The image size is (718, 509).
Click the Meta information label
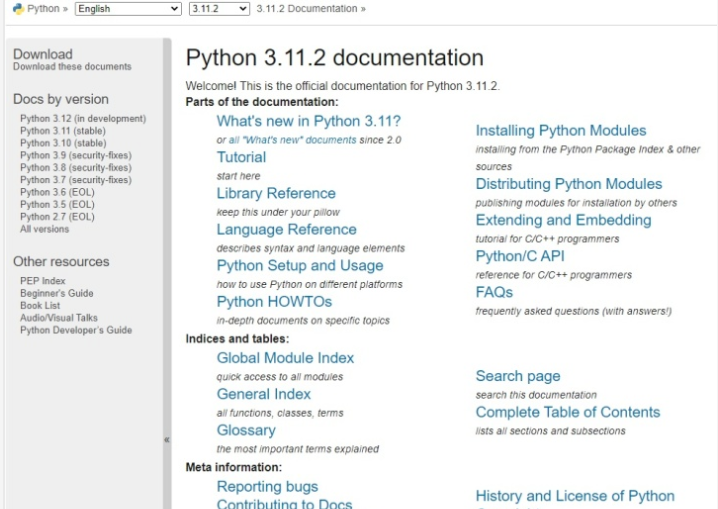(234, 468)
